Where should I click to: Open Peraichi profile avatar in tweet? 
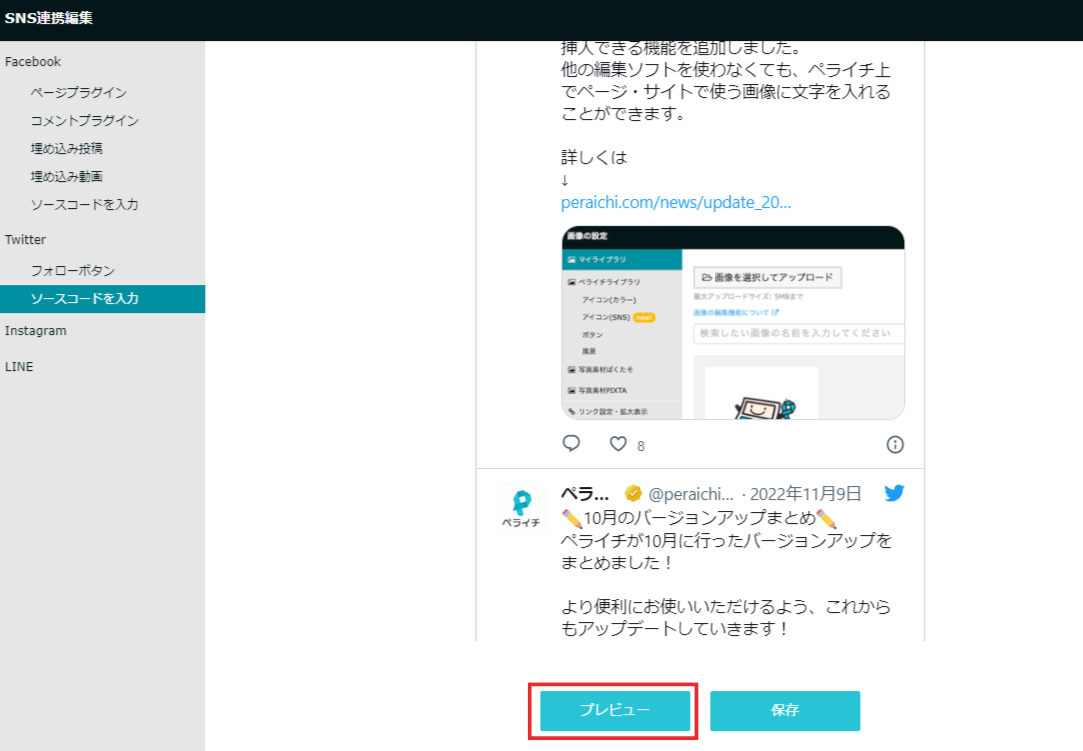(521, 508)
